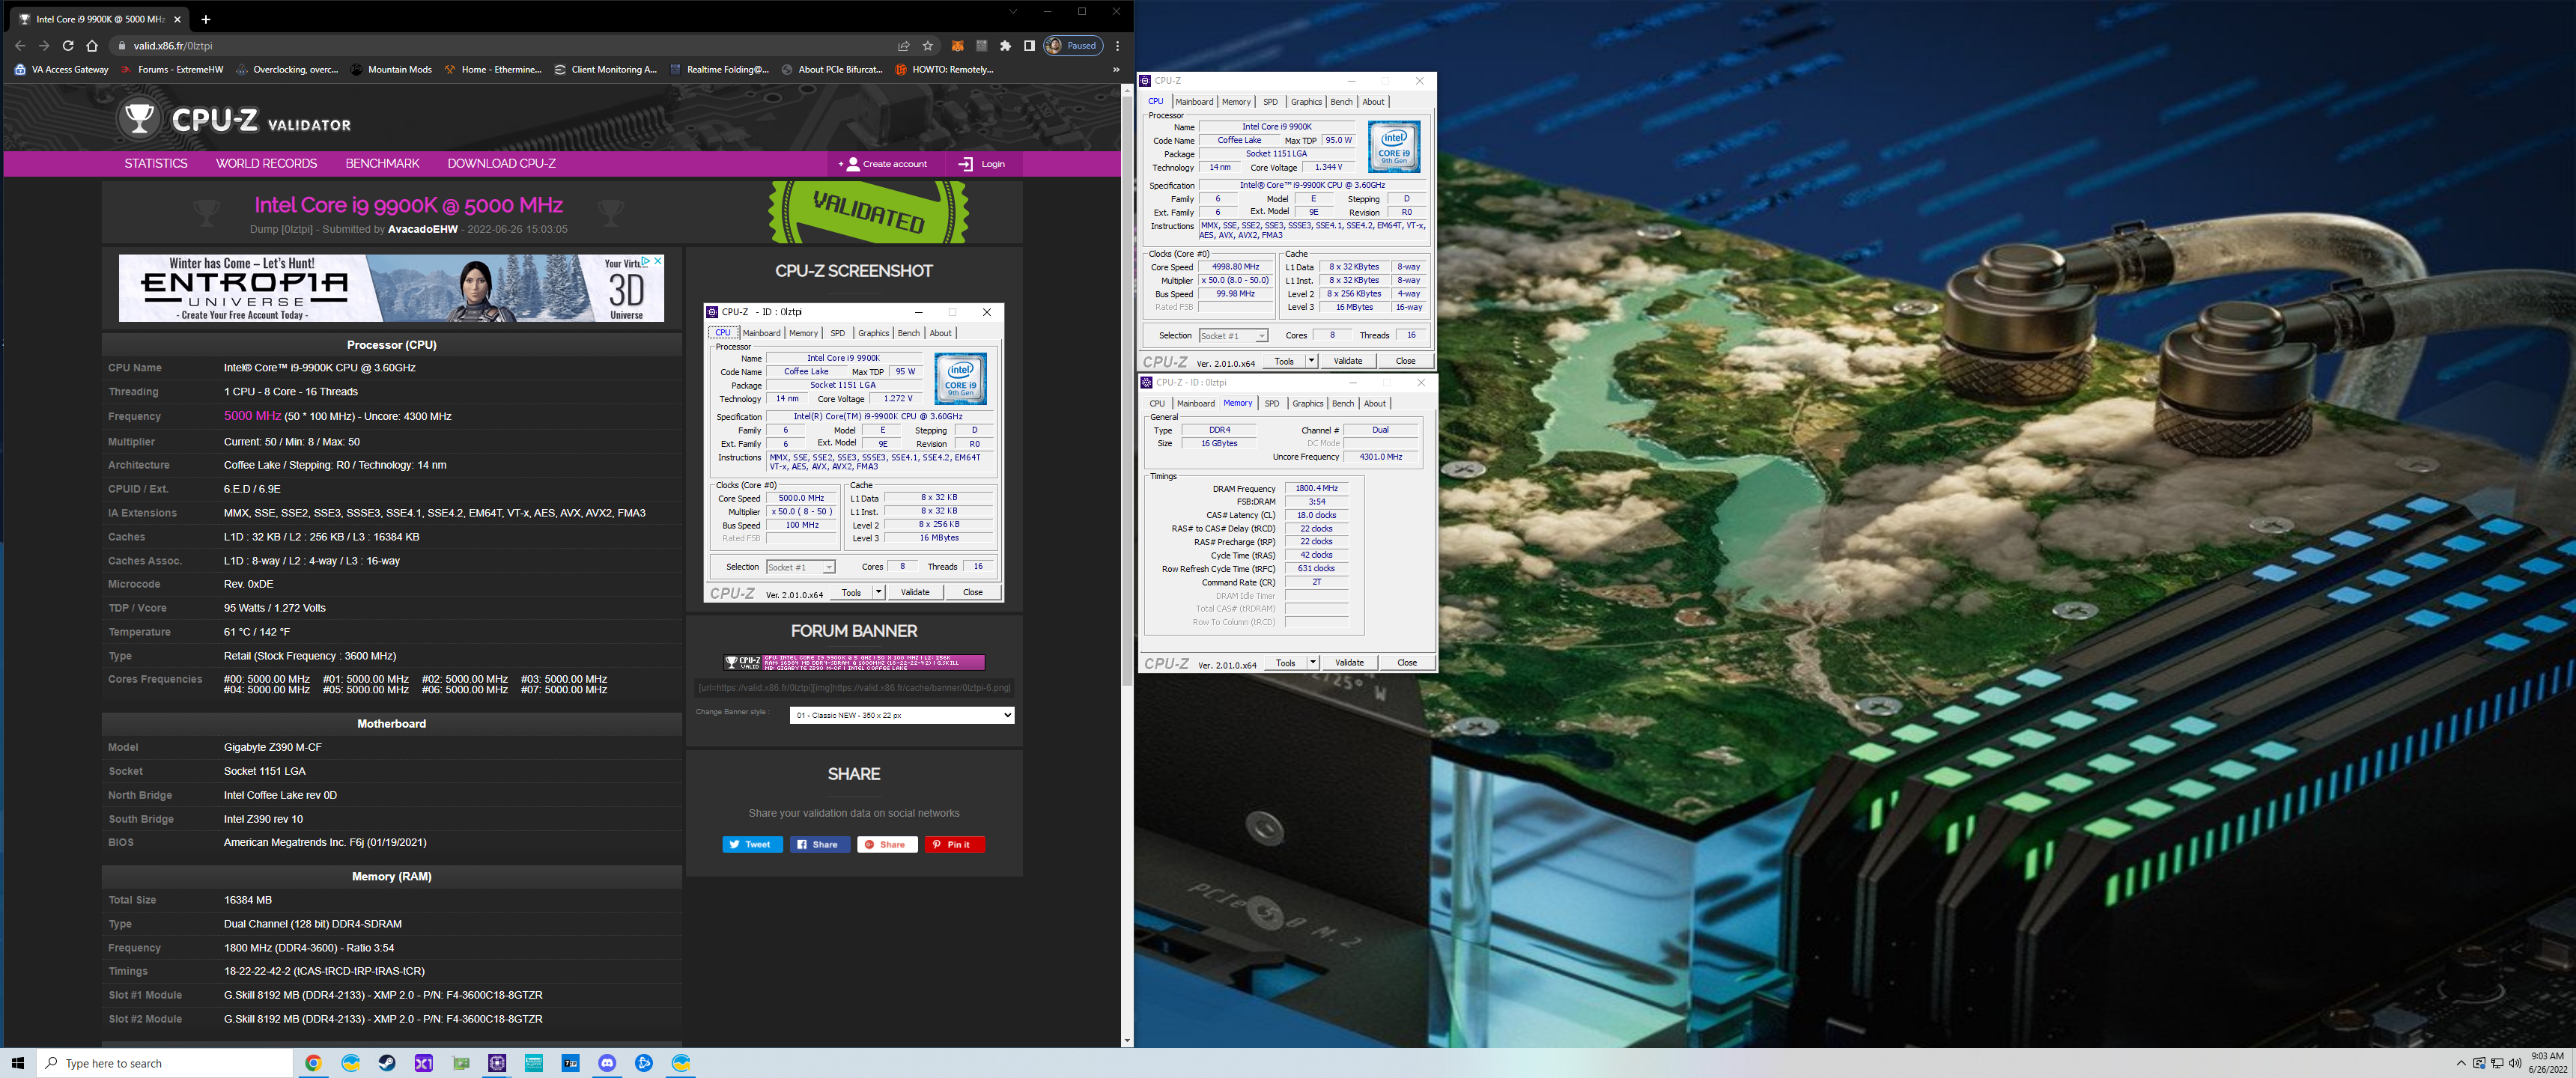Screen dimensions: 2576x1078
Task: Click Intel Core i9 logo in CPU-Z
Action: point(1394,147)
